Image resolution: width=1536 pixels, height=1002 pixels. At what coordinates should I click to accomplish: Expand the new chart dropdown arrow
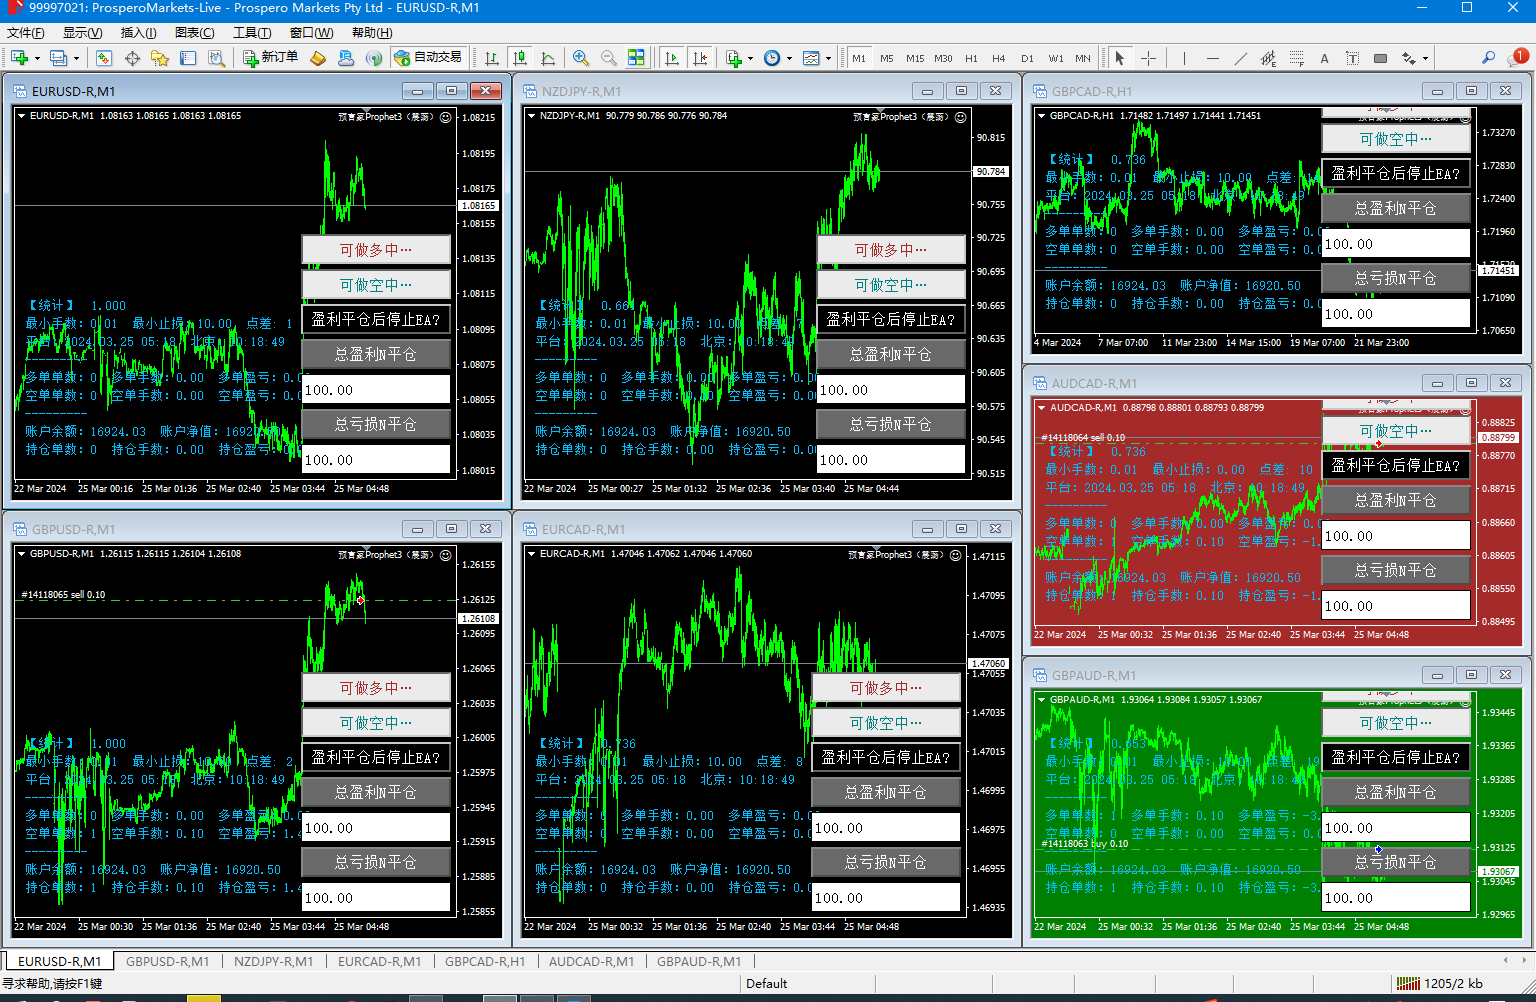point(37,58)
